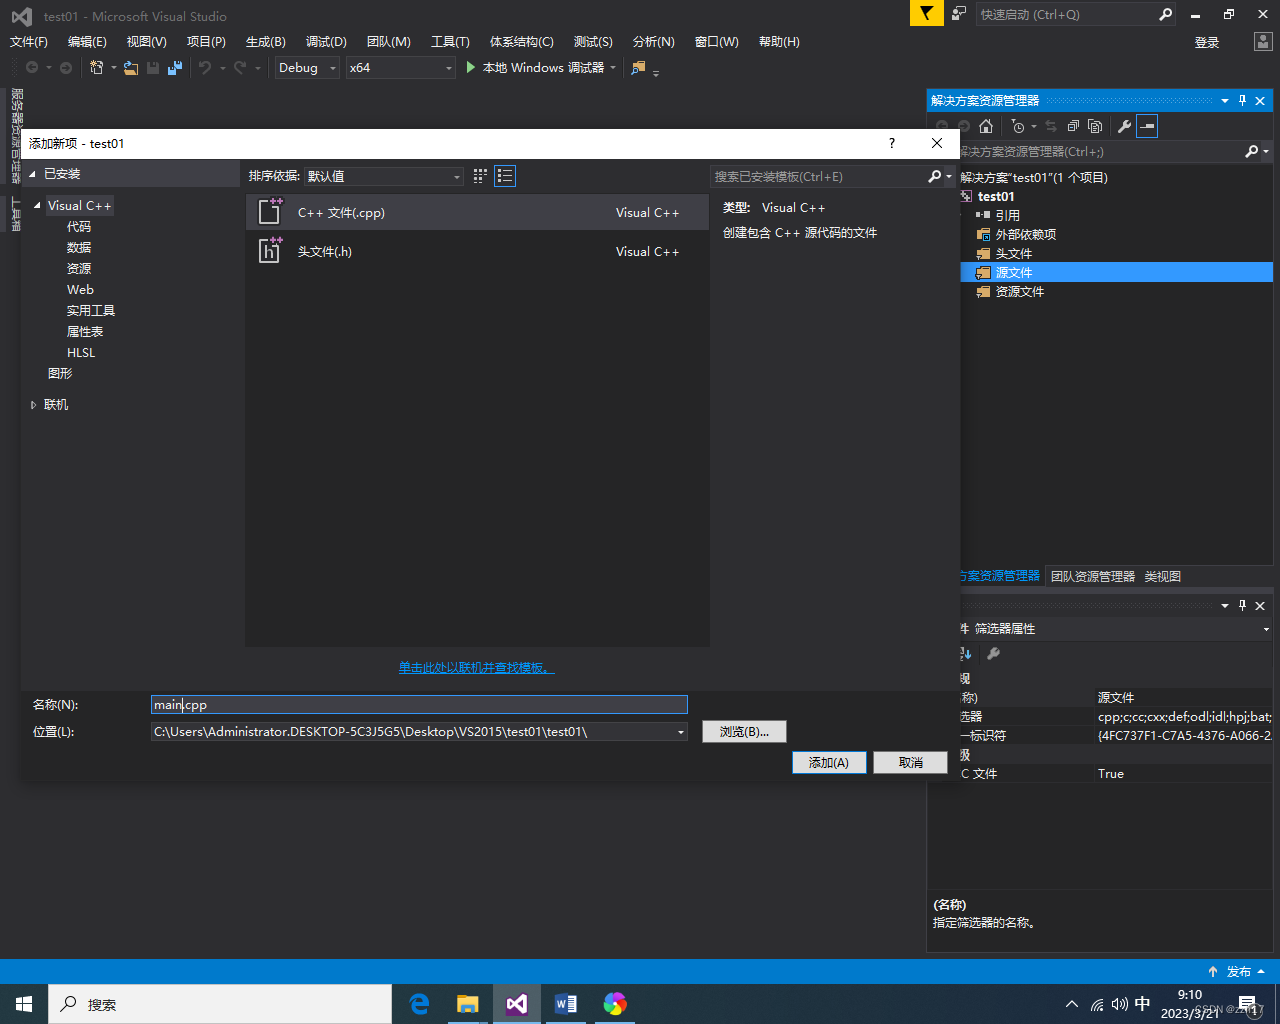Image resolution: width=1280 pixels, height=1024 pixels.
Task: Open the 排序依据 default value dropdown
Action: (x=459, y=175)
